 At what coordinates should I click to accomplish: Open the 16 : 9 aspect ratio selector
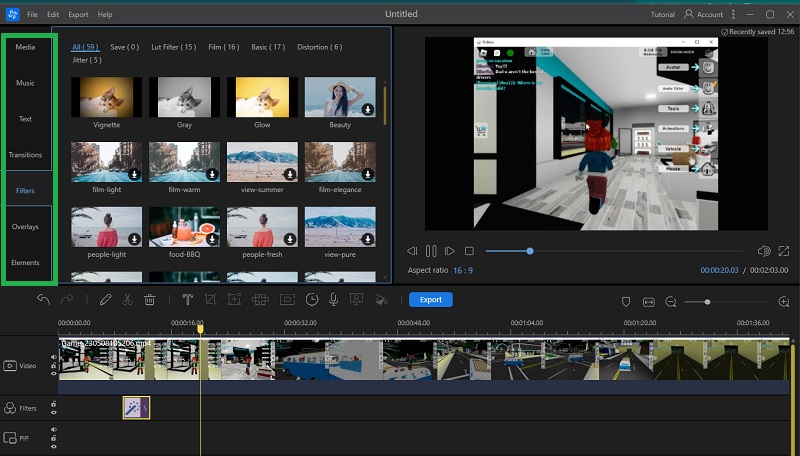[x=463, y=270]
